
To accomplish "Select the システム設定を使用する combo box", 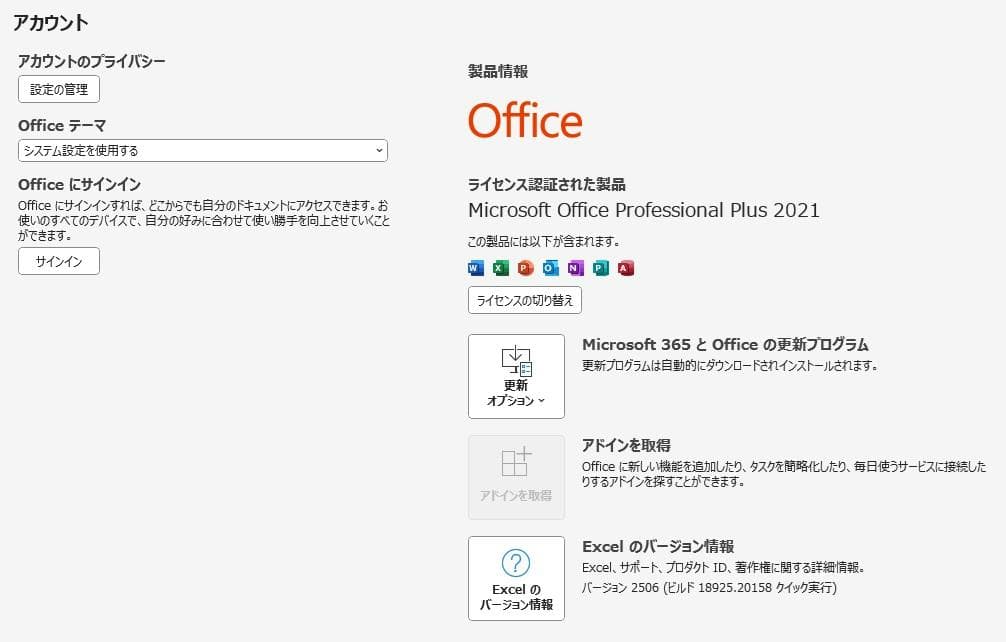I will coord(200,150).
